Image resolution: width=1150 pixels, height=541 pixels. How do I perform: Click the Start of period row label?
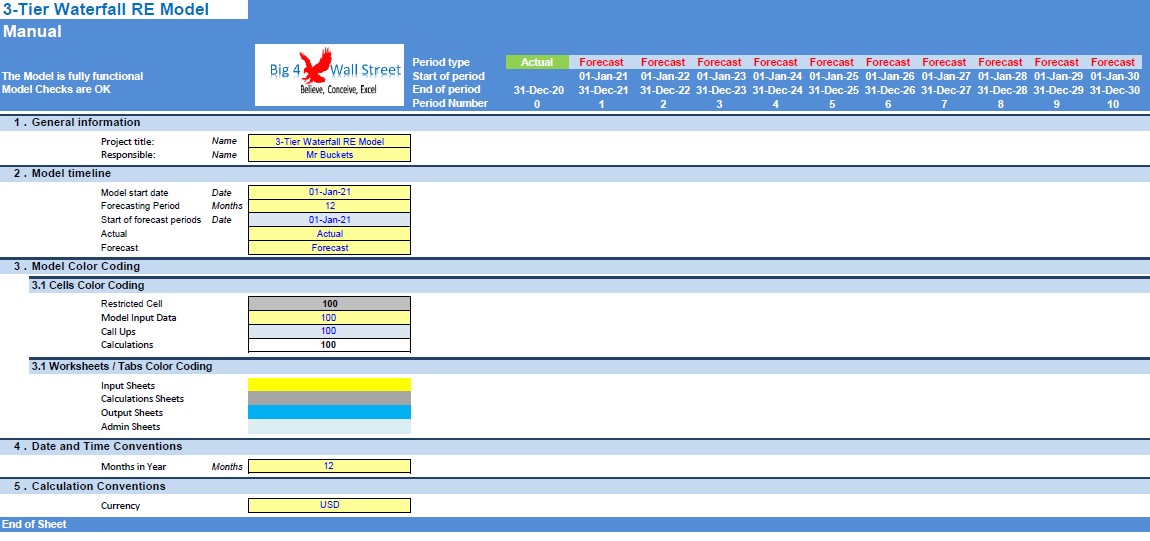[449, 76]
